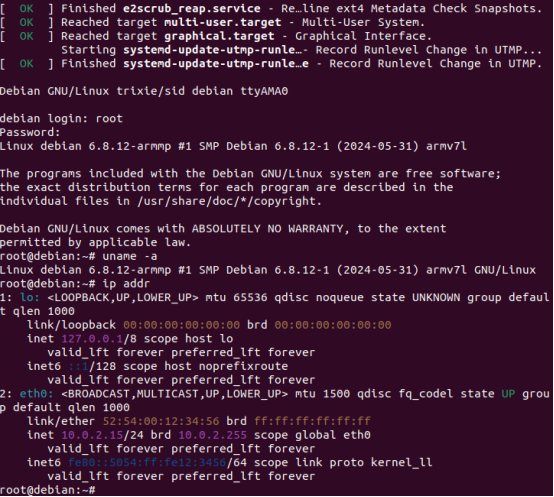
Task: Click the graphical.target bold text
Action: pyautogui.click(x=219, y=36)
